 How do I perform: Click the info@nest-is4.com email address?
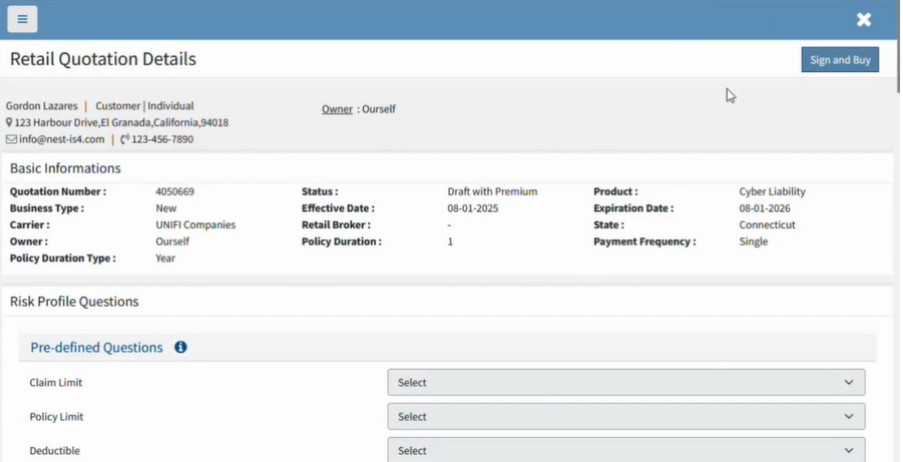coord(62,139)
